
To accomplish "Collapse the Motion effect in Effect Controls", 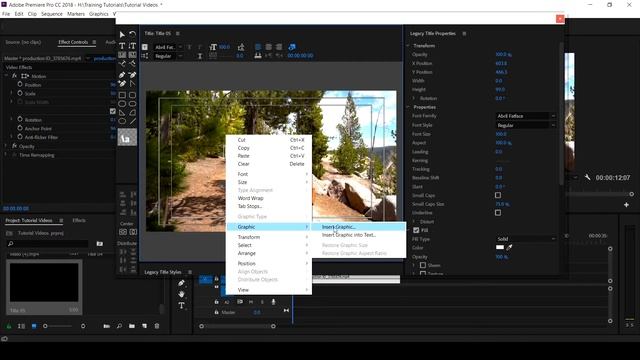I will 6,76.
